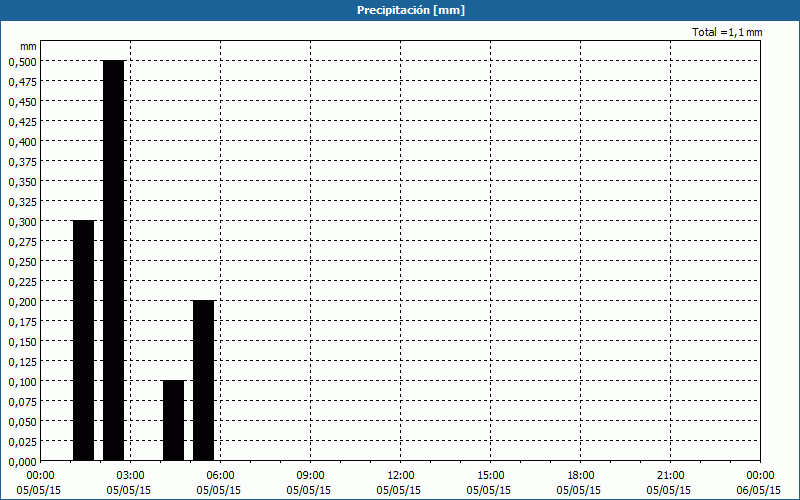Select the shortest bar reaching 0,100 mm
This screenshot has width=800, height=500.
(x=173, y=420)
